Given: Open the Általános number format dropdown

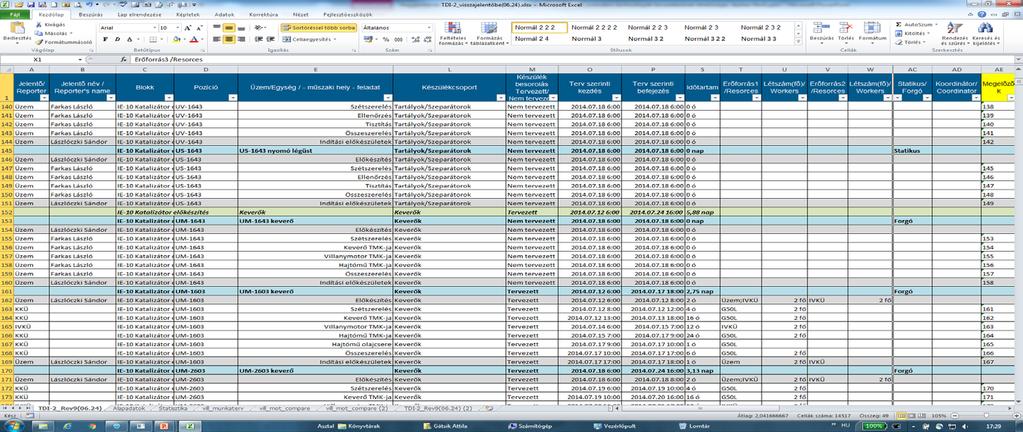Looking at the screenshot, I should click(x=429, y=28).
